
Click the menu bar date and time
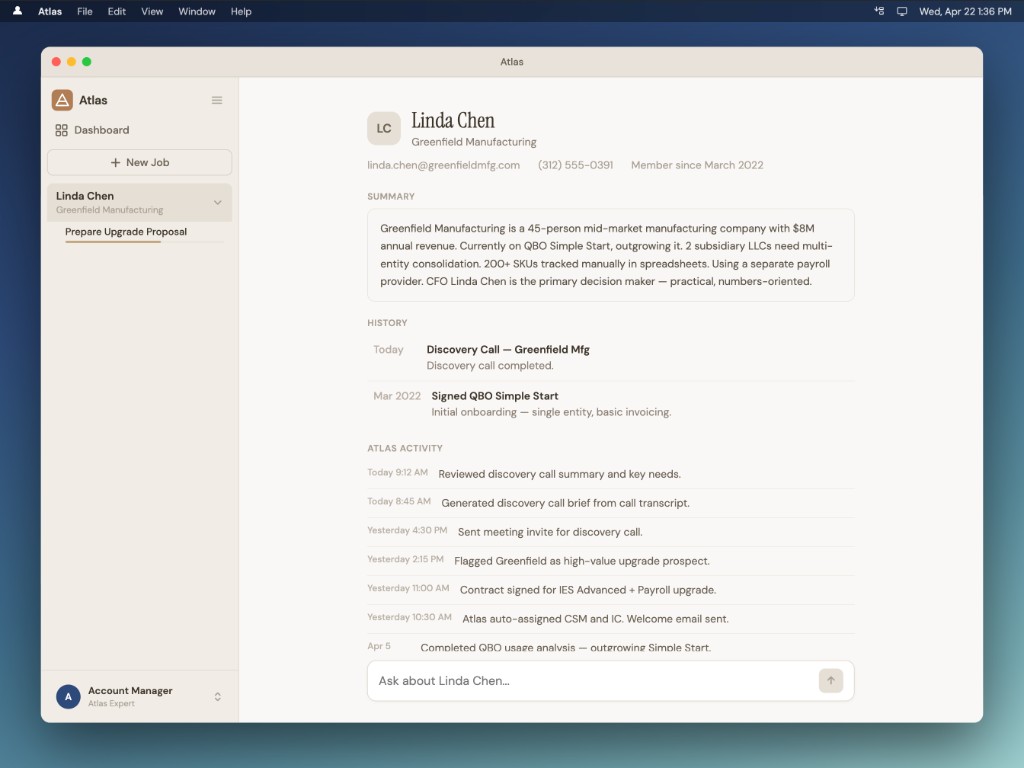click(965, 11)
